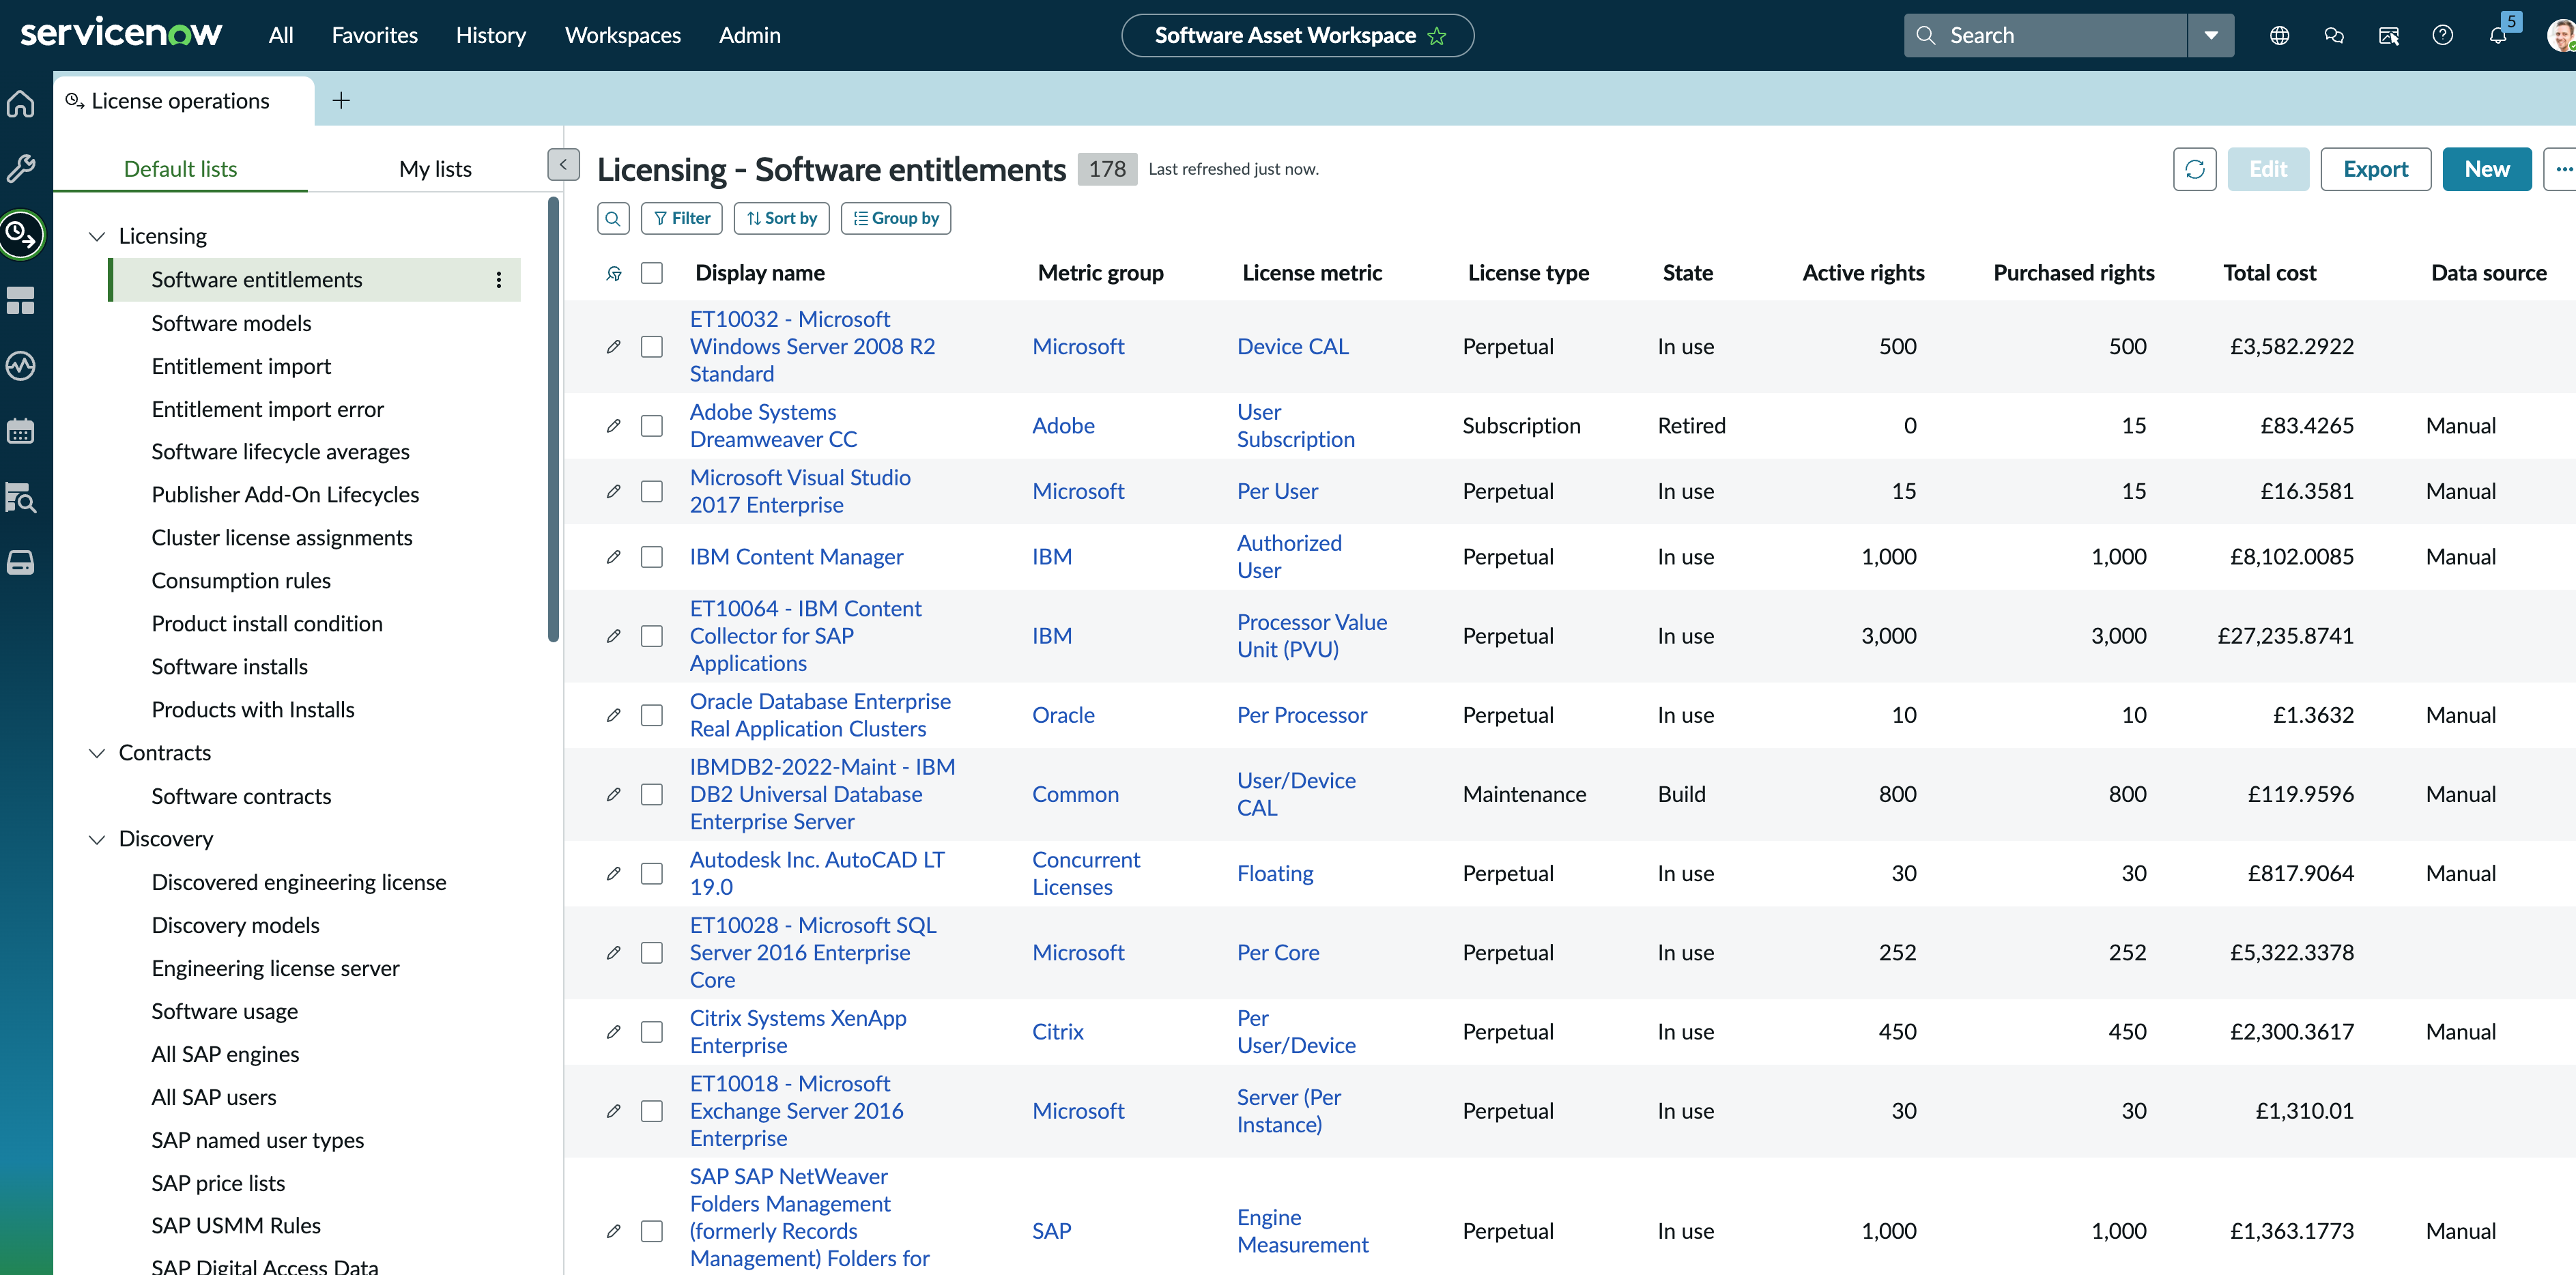Open the wrench icon in left sidebar
The image size is (2576, 1275).
[x=21, y=168]
